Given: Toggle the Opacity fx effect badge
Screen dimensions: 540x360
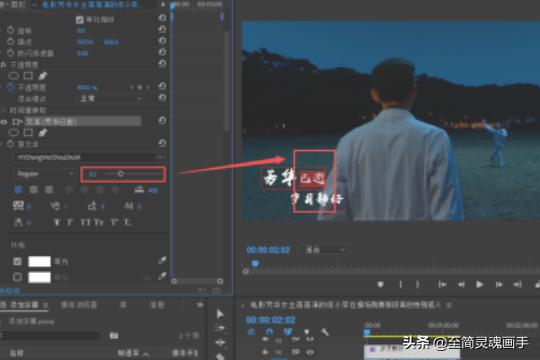Looking at the screenshot, I should tap(3, 64).
